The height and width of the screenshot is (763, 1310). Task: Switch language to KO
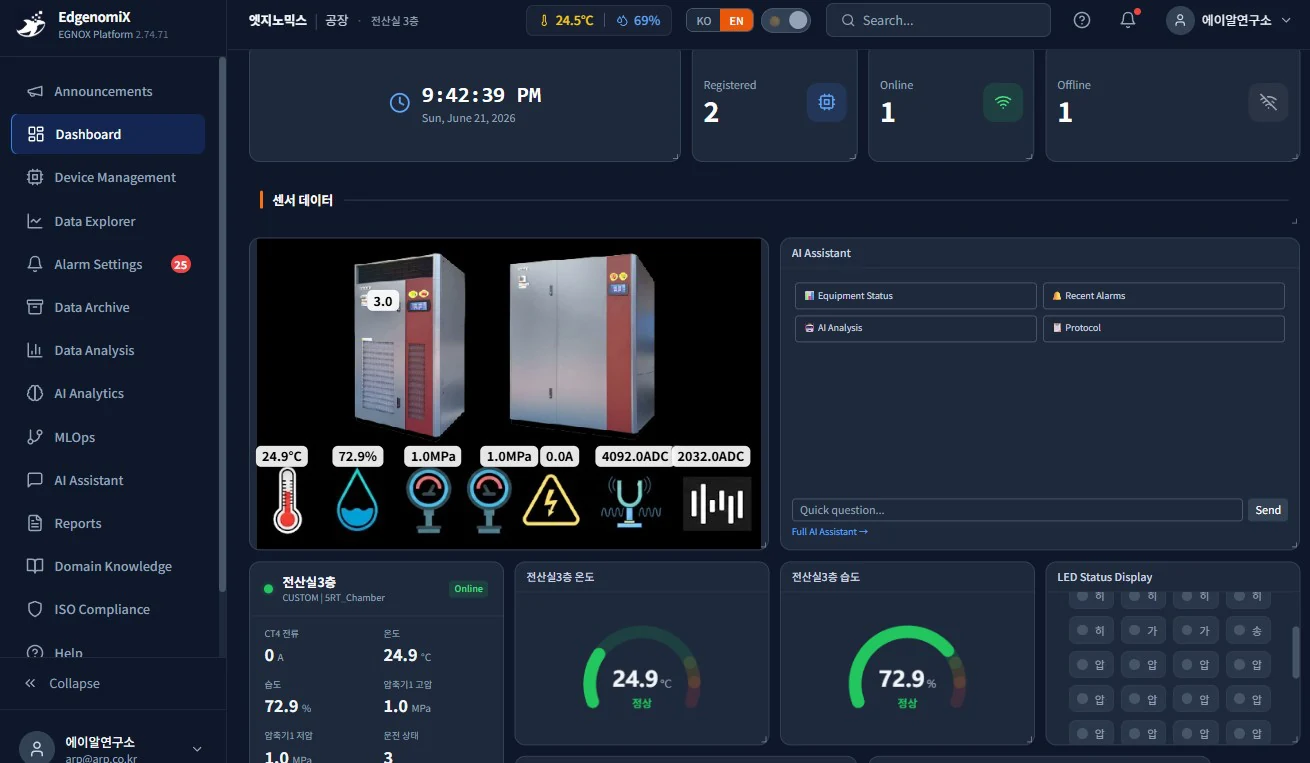point(704,20)
